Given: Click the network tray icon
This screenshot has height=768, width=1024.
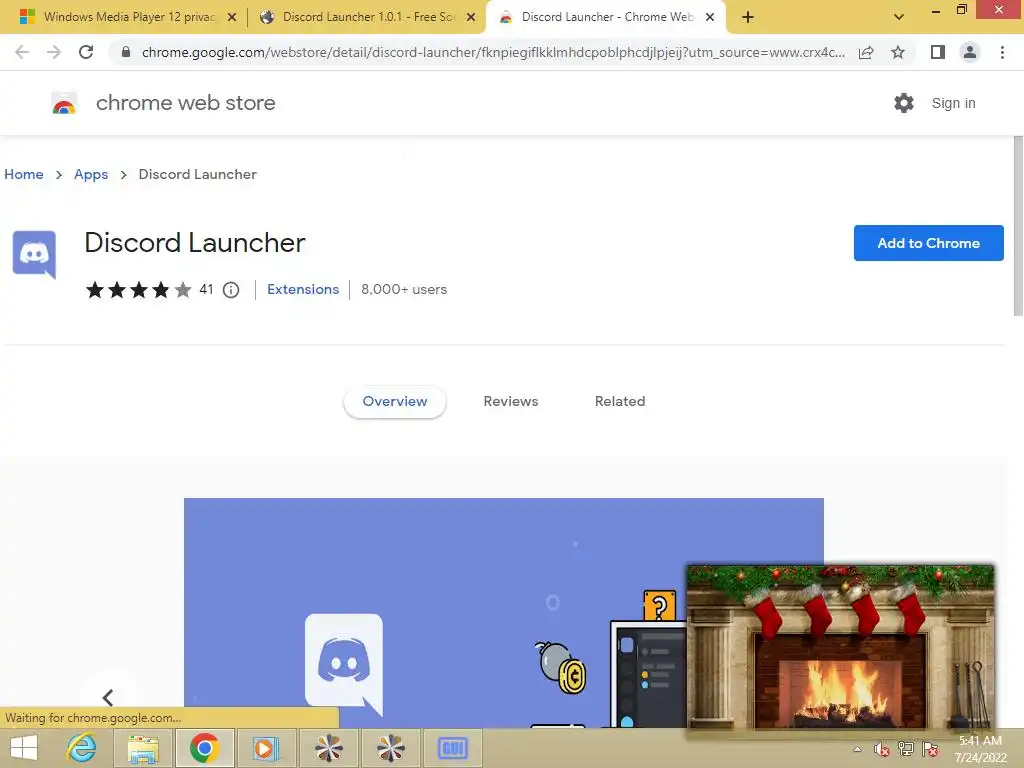Looking at the screenshot, I should pyautogui.click(x=906, y=749).
